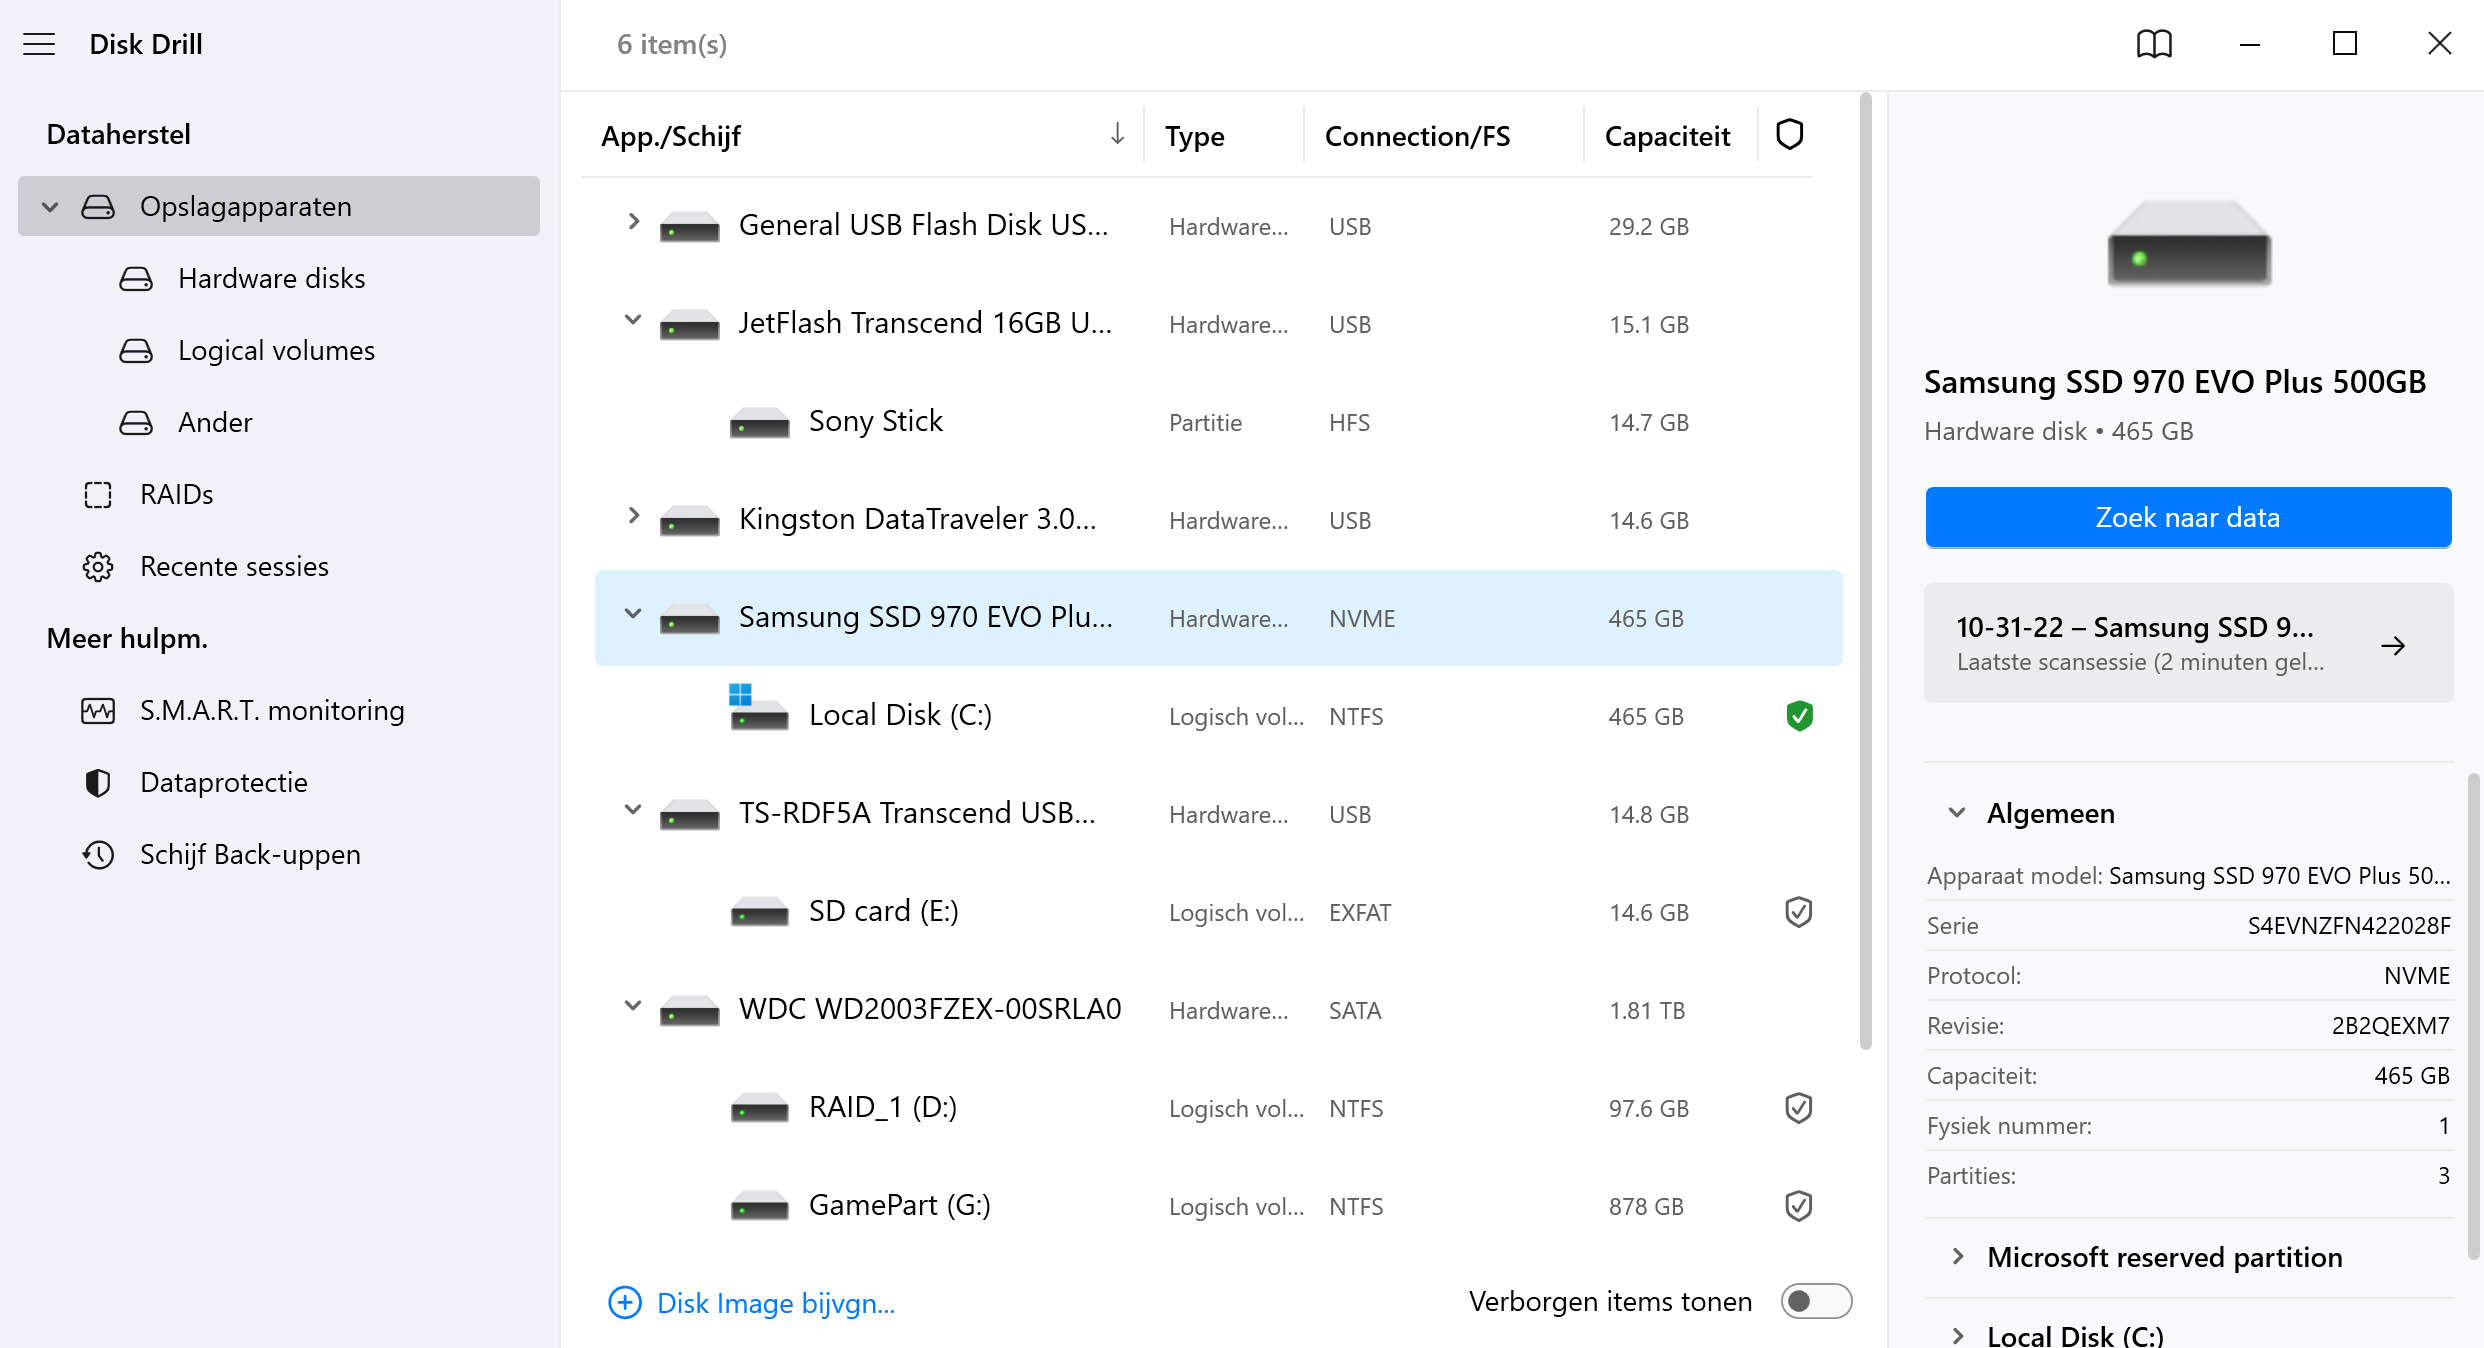
Task: Sort by Type column header
Action: point(1194,136)
